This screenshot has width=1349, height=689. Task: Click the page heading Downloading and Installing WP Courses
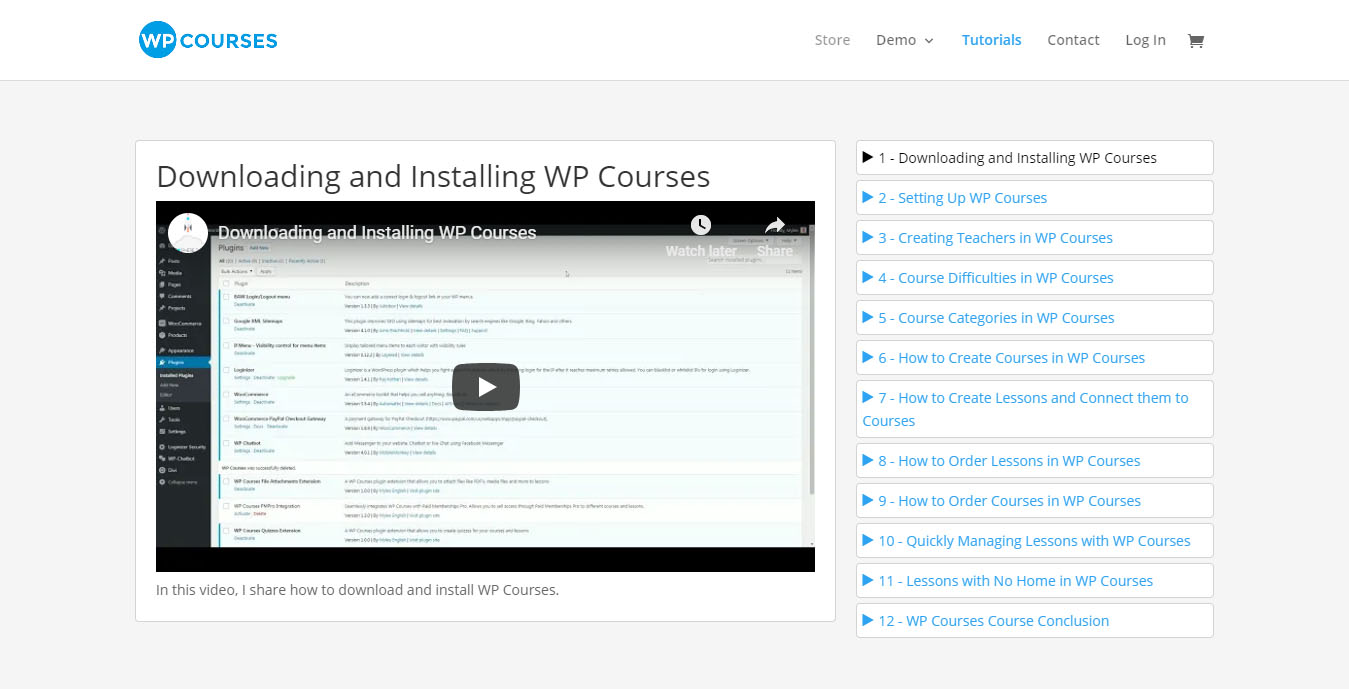point(433,176)
